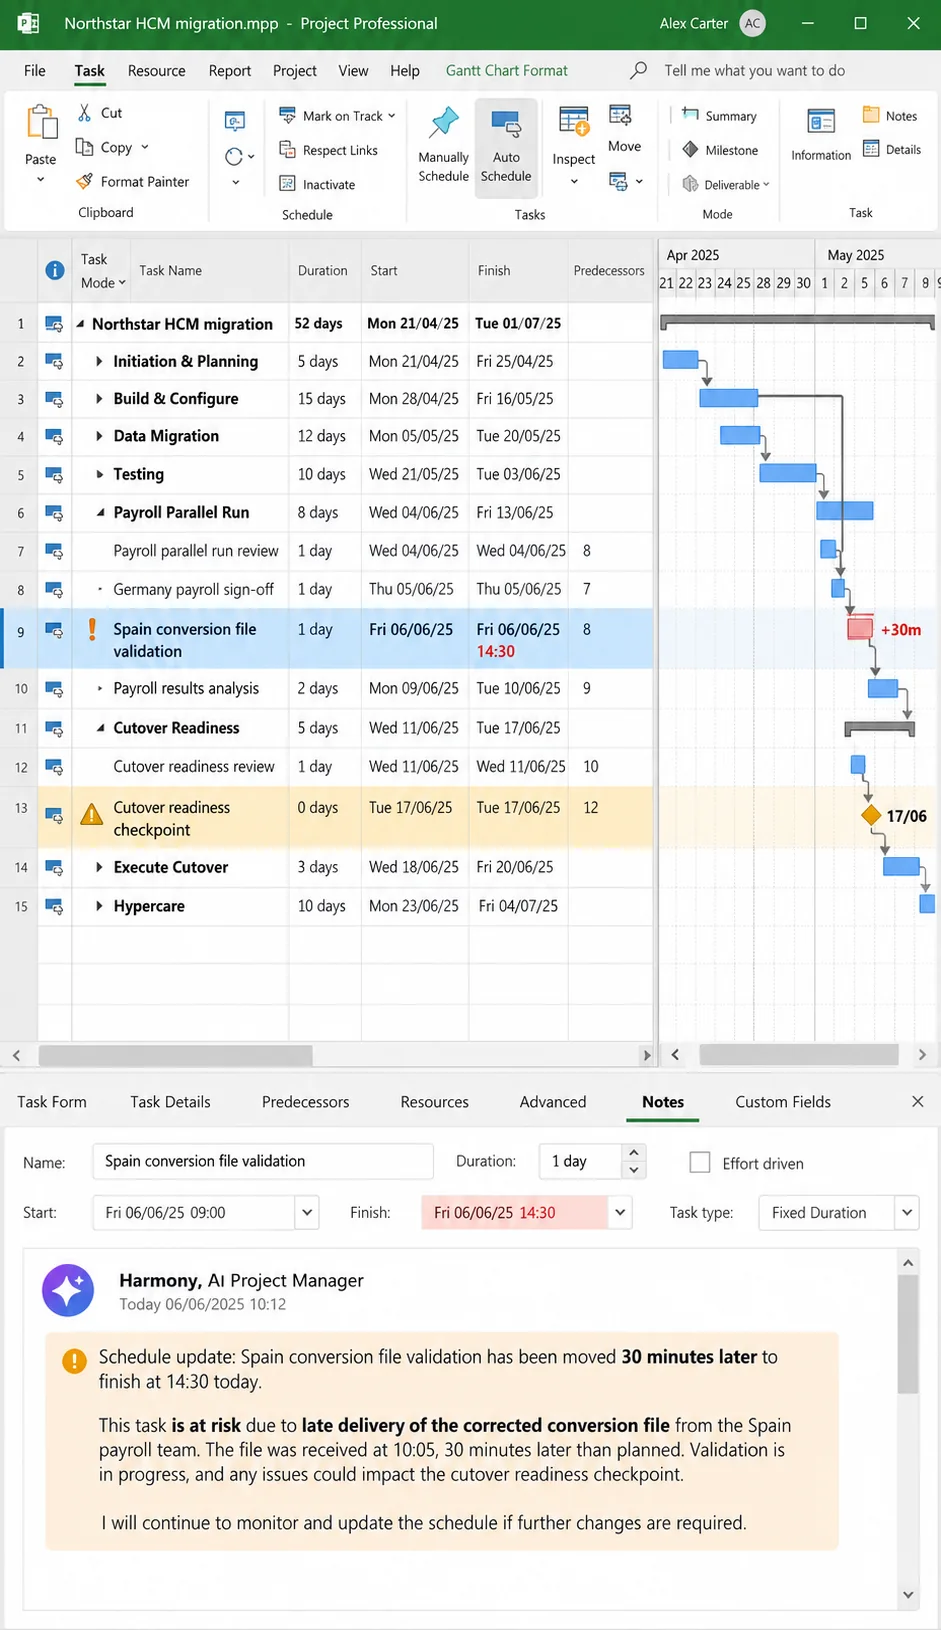This screenshot has height=1630, width=941.
Task: Decrease Duration with the down stepper
Action: pyautogui.click(x=633, y=1170)
